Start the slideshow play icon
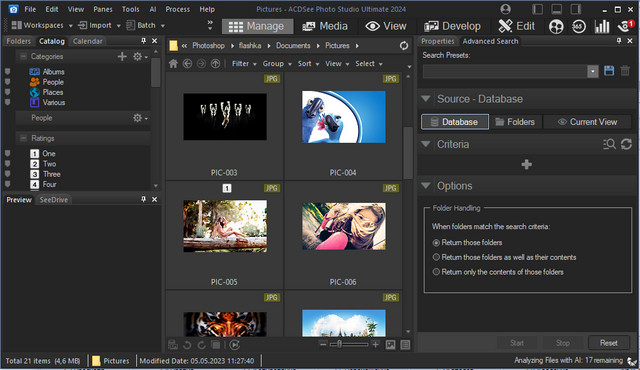Screen dimensions: 640x370 [x=235, y=345]
